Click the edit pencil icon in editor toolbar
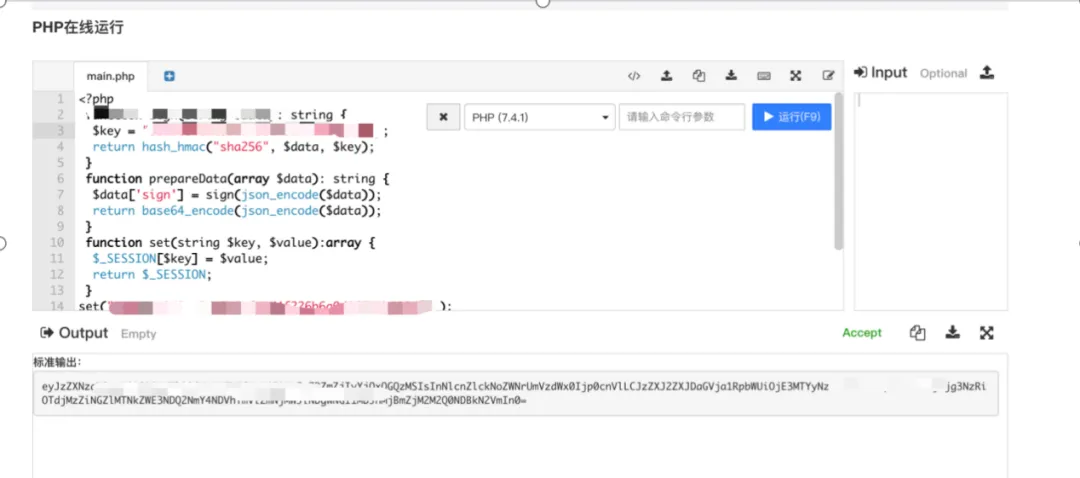 [x=828, y=76]
